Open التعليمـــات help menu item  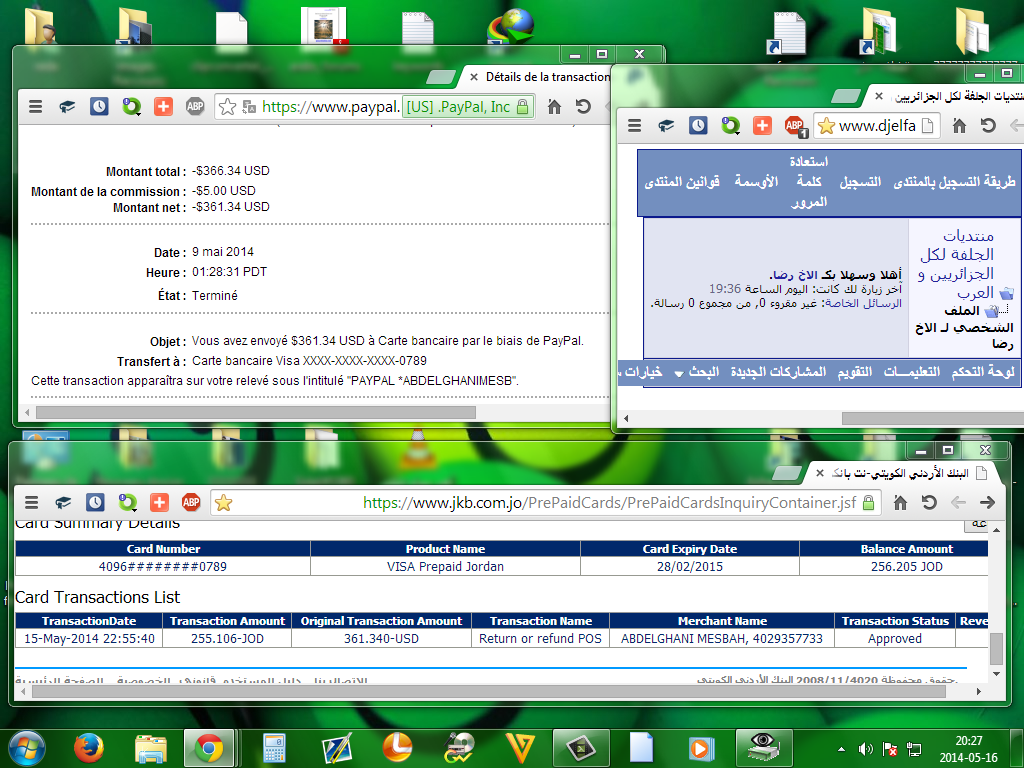click(912, 372)
